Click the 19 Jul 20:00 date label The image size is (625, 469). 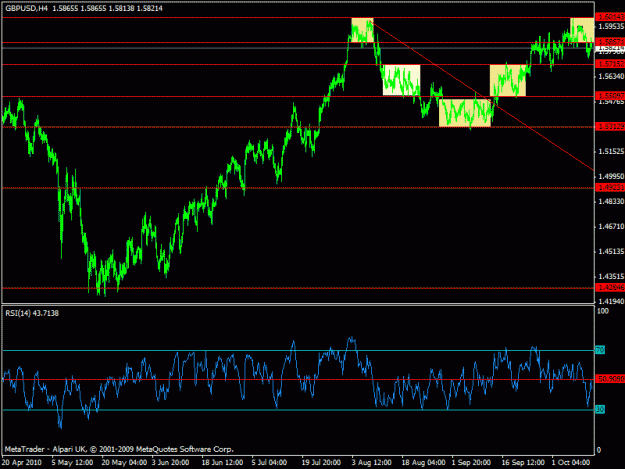point(321,463)
